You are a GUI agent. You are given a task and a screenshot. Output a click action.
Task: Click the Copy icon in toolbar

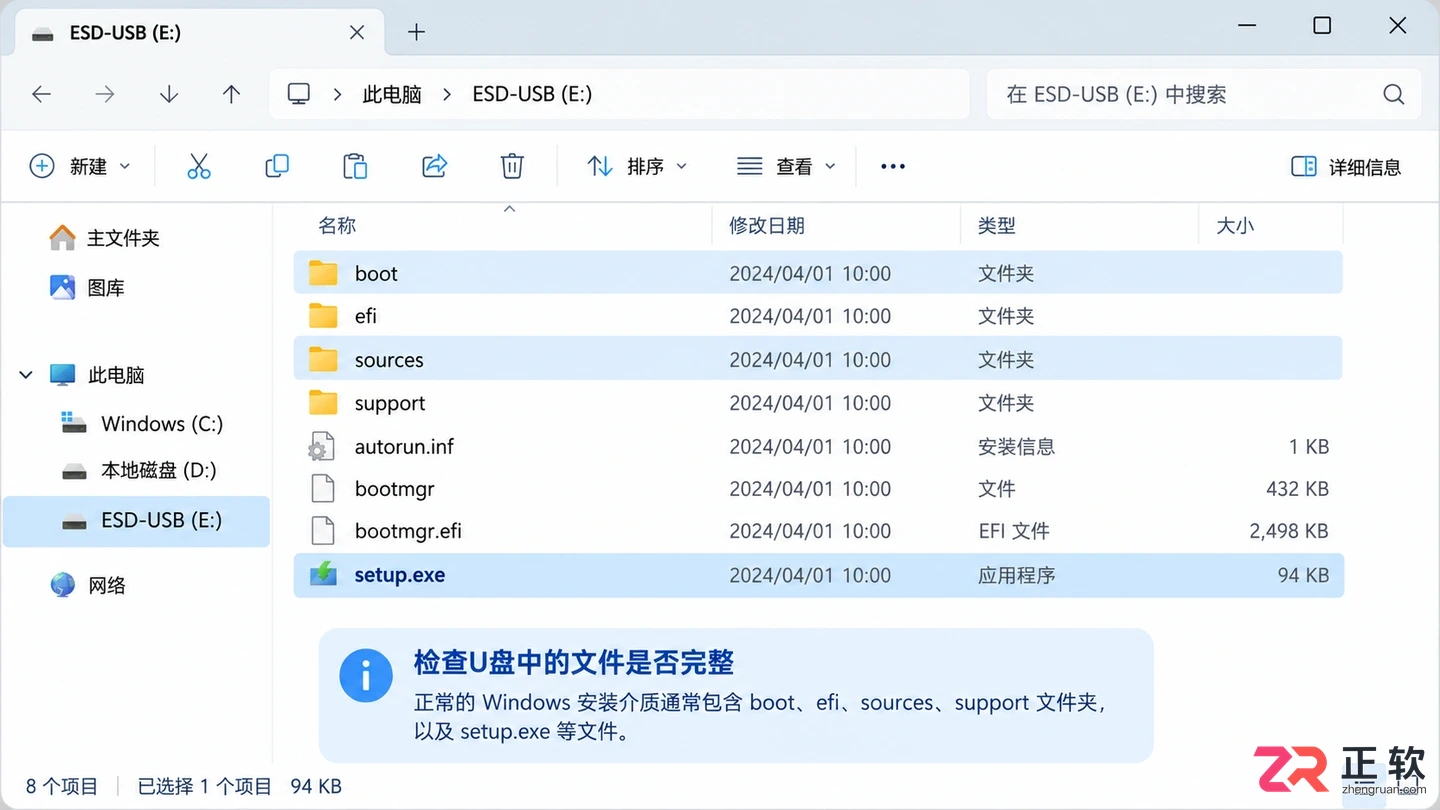277,166
